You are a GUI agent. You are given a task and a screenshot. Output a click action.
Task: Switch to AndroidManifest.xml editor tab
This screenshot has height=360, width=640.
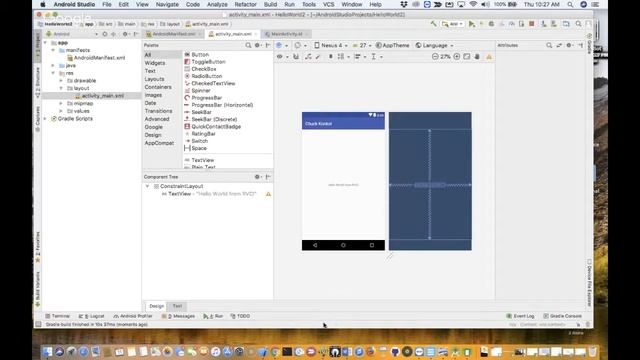click(173, 34)
